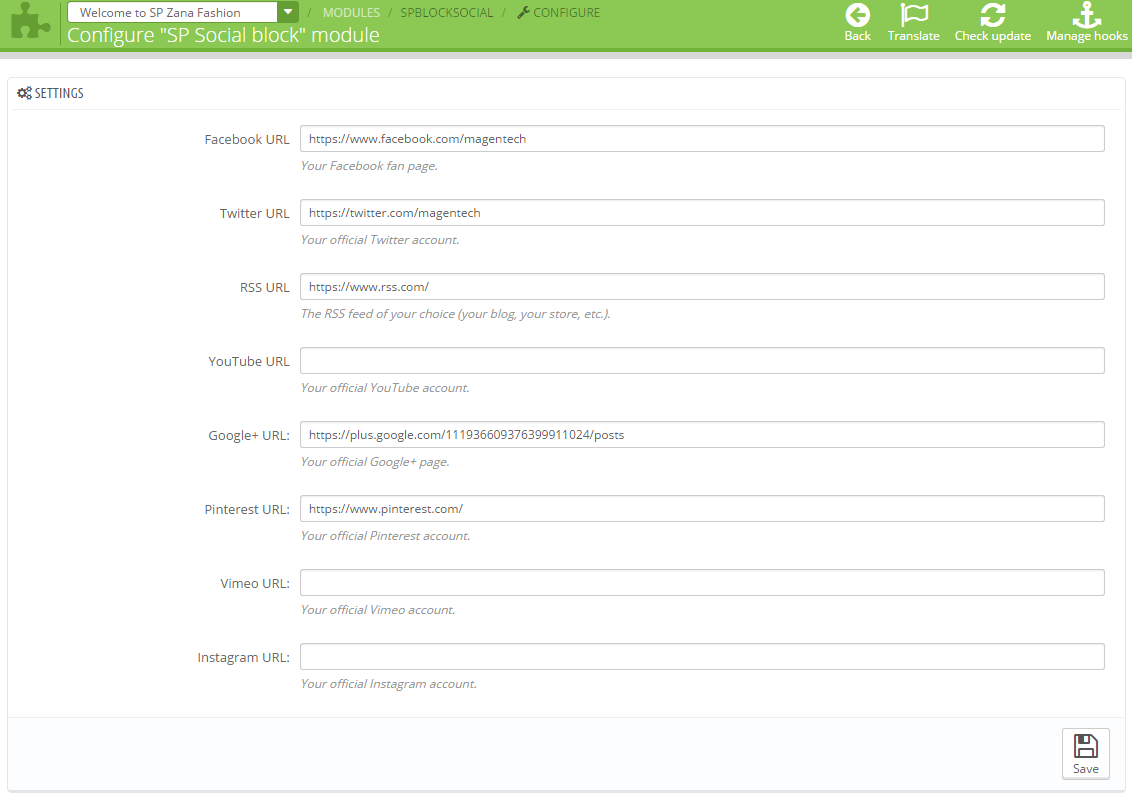This screenshot has height=798, width=1132.
Task: Click the 'Facebook URL' label
Action: click(246, 139)
